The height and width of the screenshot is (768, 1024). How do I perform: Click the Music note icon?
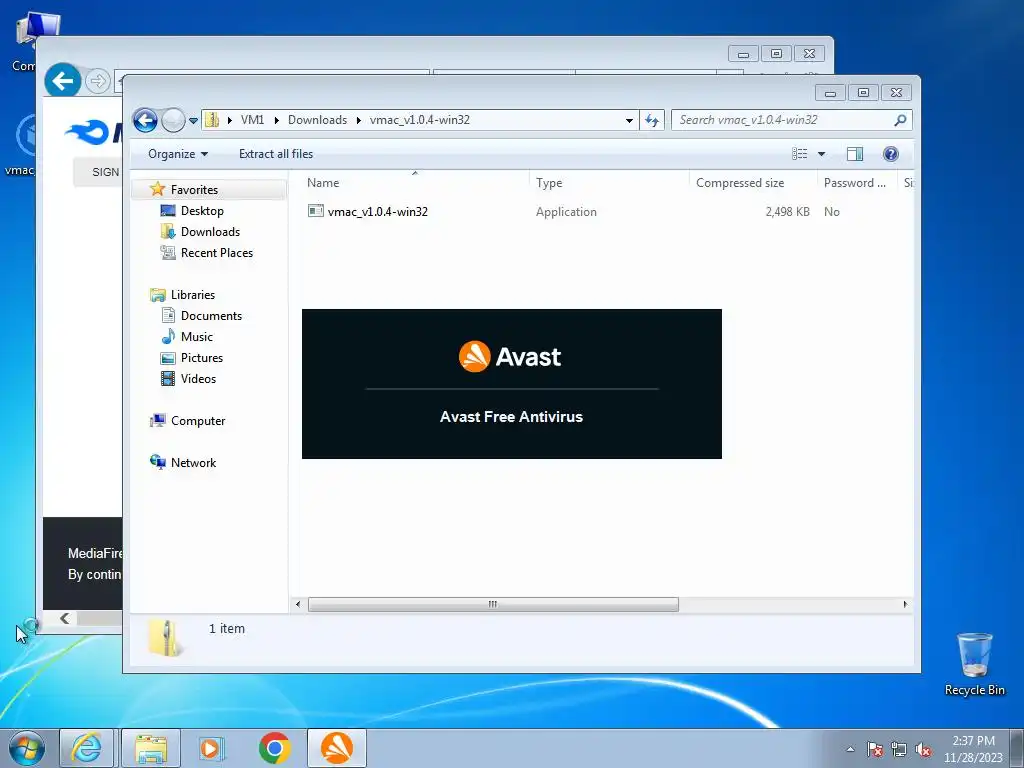pos(168,336)
